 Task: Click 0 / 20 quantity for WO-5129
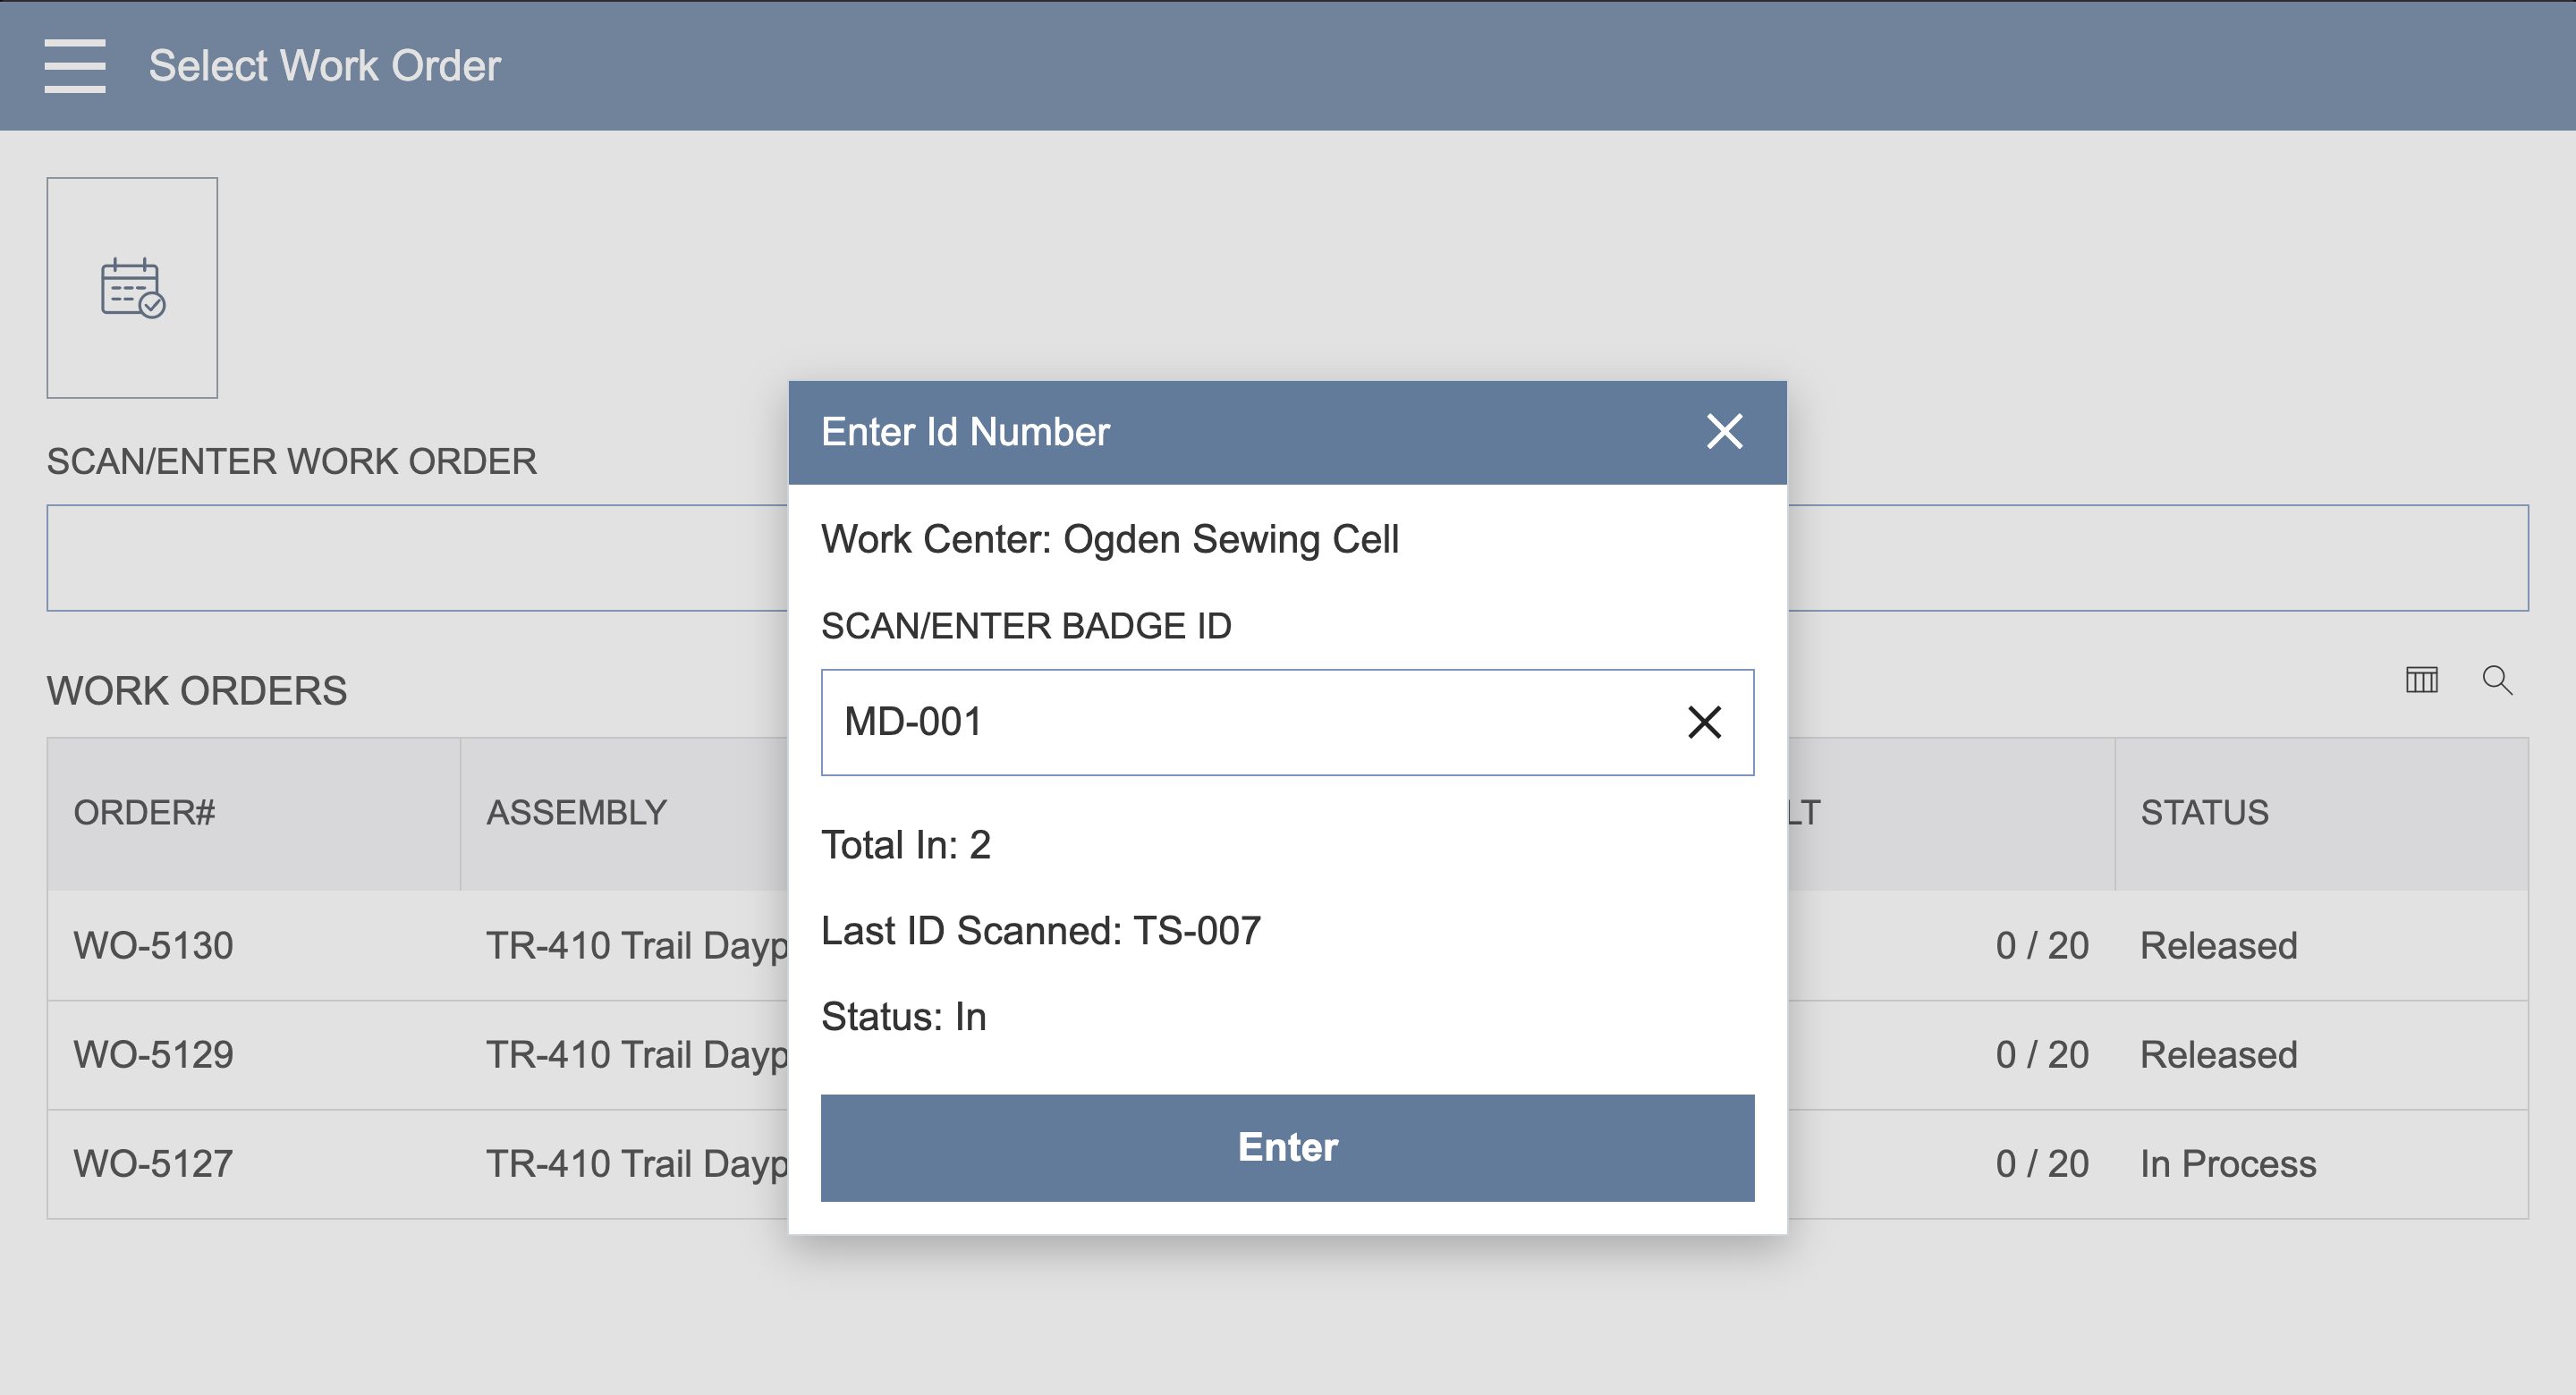[x=2042, y=1054]
